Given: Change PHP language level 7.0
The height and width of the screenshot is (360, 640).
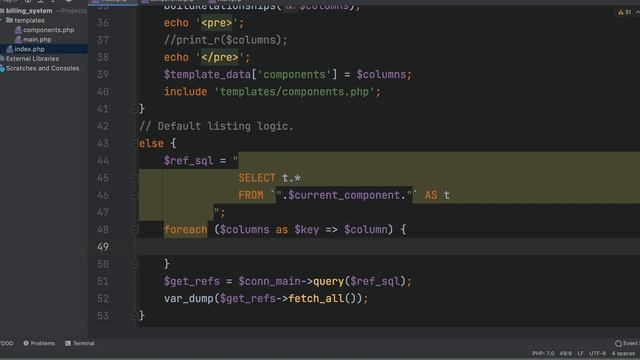Looking at the screenshot, I should (543, 353).
